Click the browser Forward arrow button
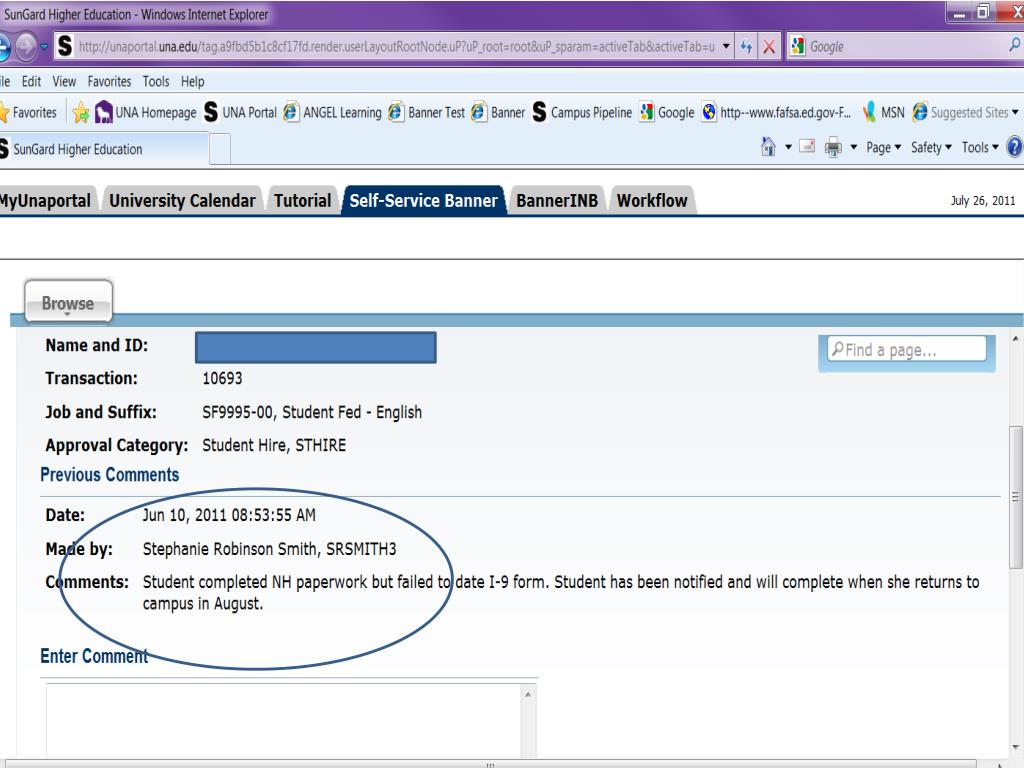The image size is (1024, 768). click(26, 46)
